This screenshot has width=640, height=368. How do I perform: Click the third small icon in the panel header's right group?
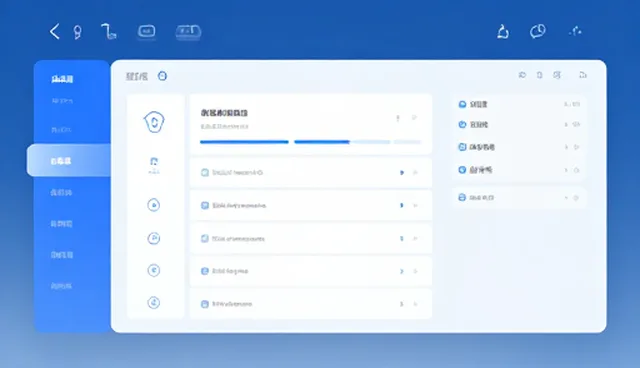(557, 75)
